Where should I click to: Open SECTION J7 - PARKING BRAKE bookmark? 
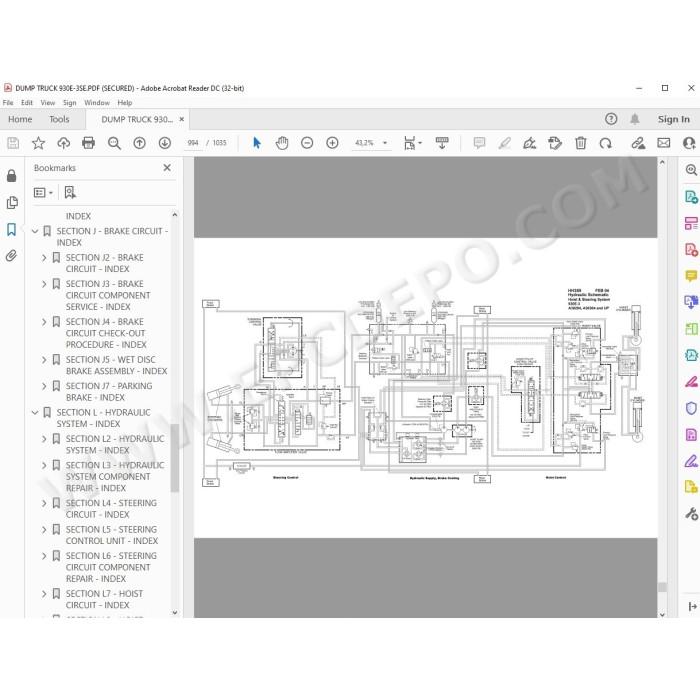pos(109,392)
